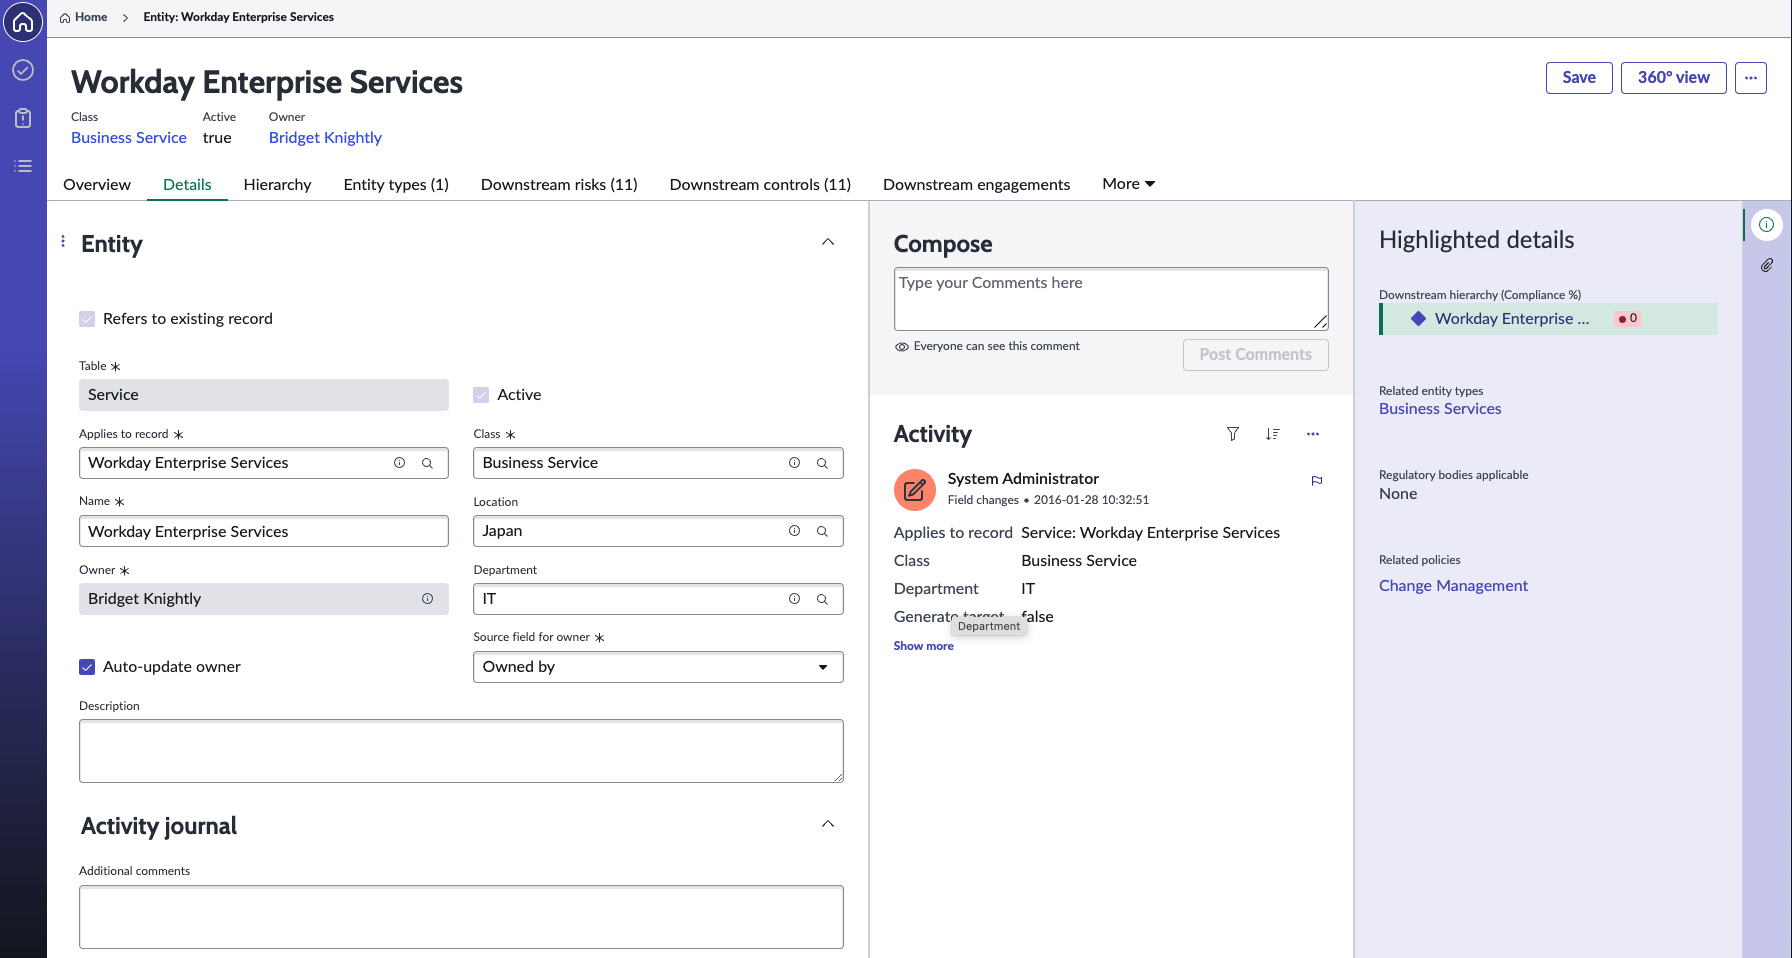Click the Applies to record input field
1792x958 pixels.
264,463
